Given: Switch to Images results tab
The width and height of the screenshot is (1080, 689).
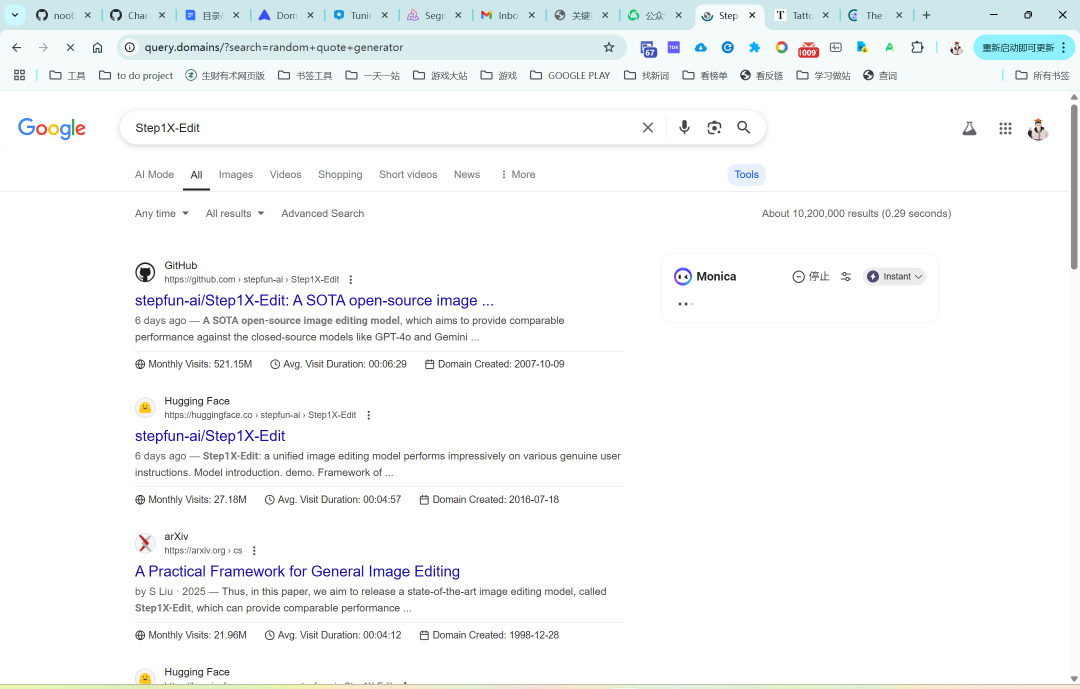Looking at the screenshot, I should coord(236,175).
